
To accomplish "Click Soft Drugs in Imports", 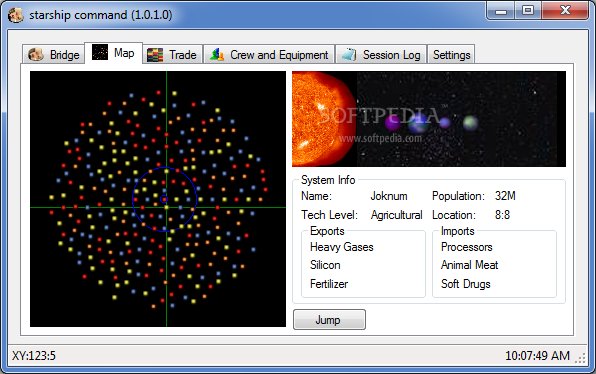I will 466,284.
